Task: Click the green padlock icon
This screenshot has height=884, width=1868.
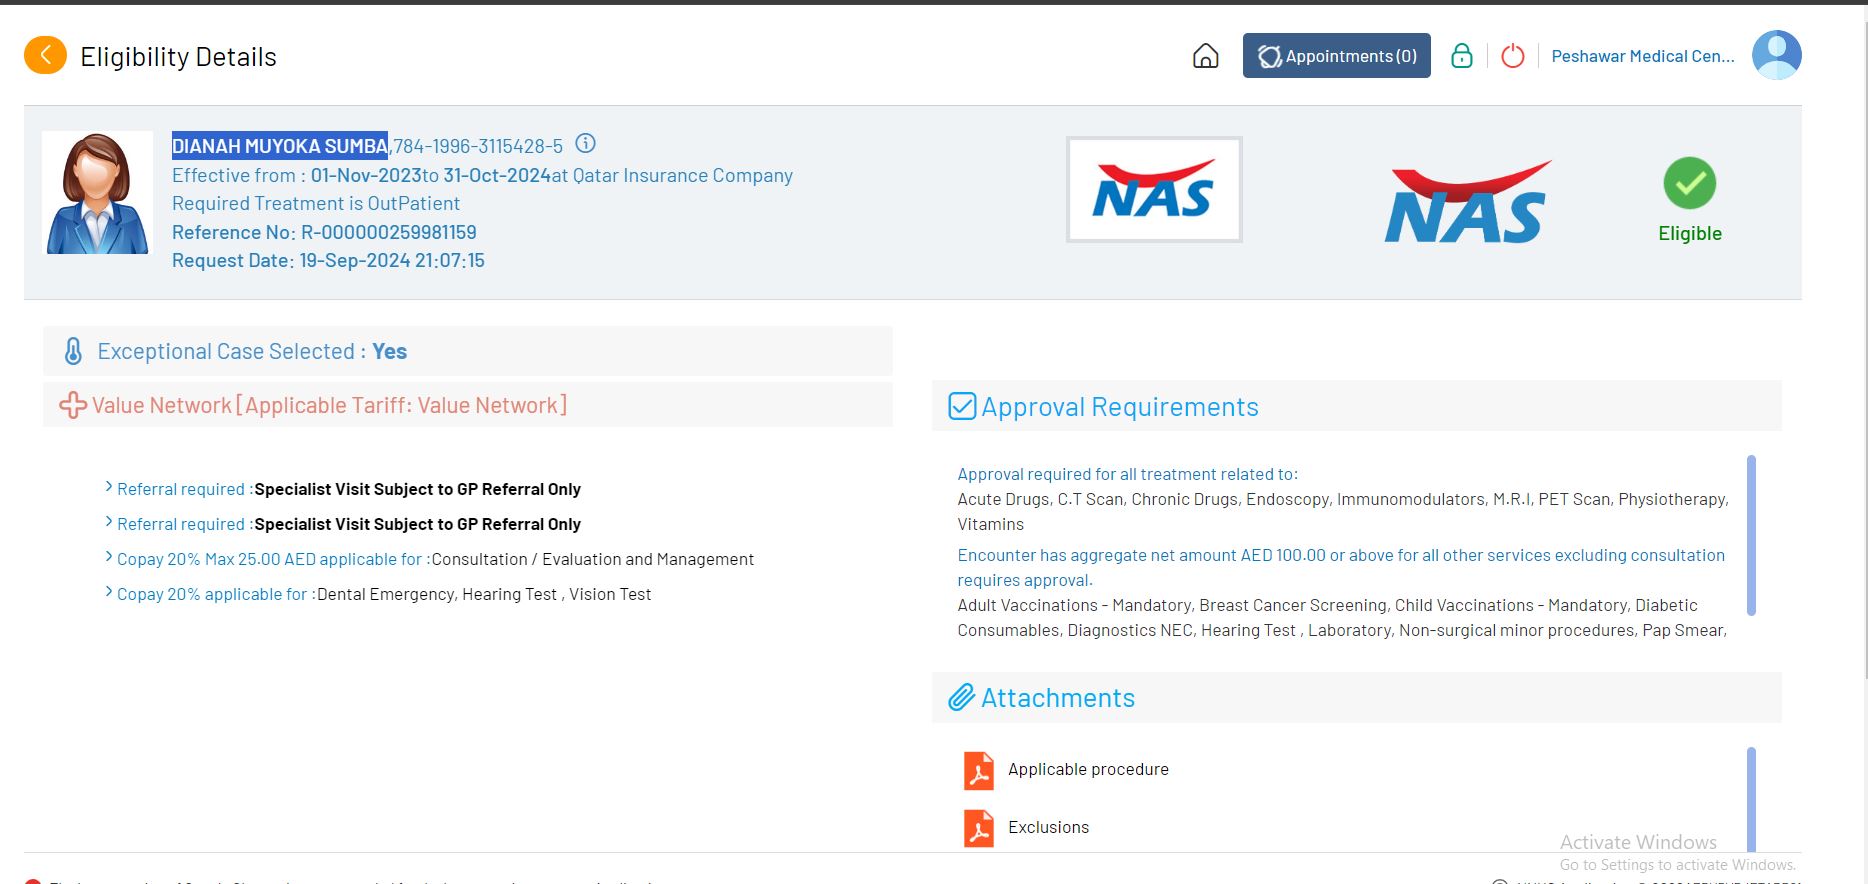Action: point(1461,56)
